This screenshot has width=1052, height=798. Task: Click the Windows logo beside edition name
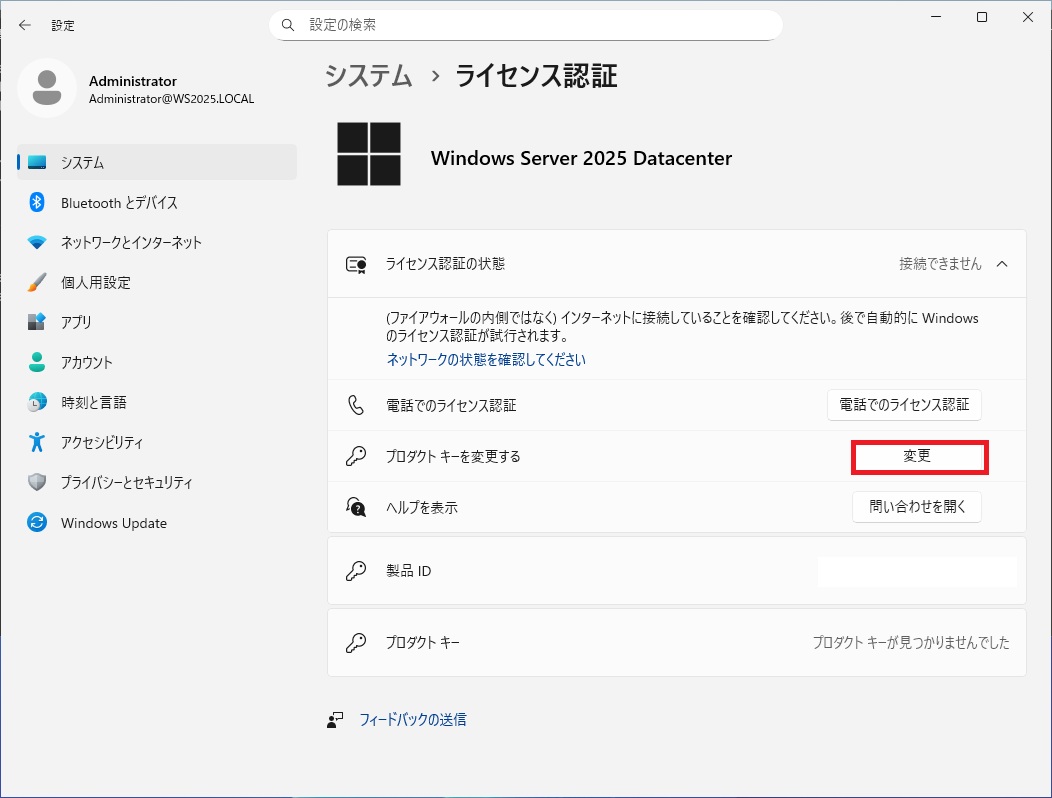[369, 154]
